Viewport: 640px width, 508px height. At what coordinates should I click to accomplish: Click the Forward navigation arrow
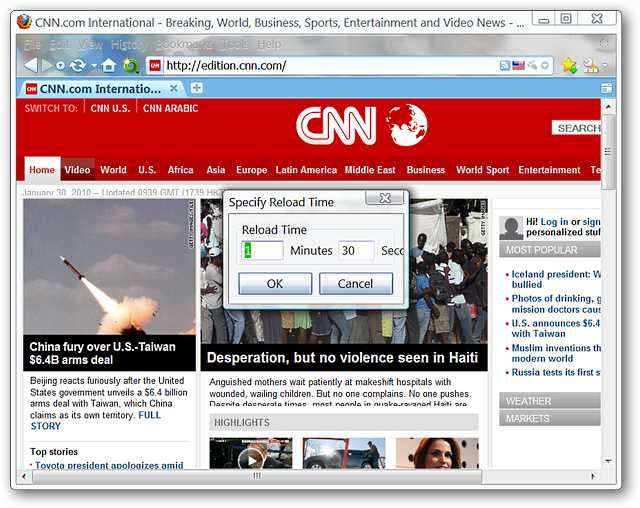(x=47, y=65)
